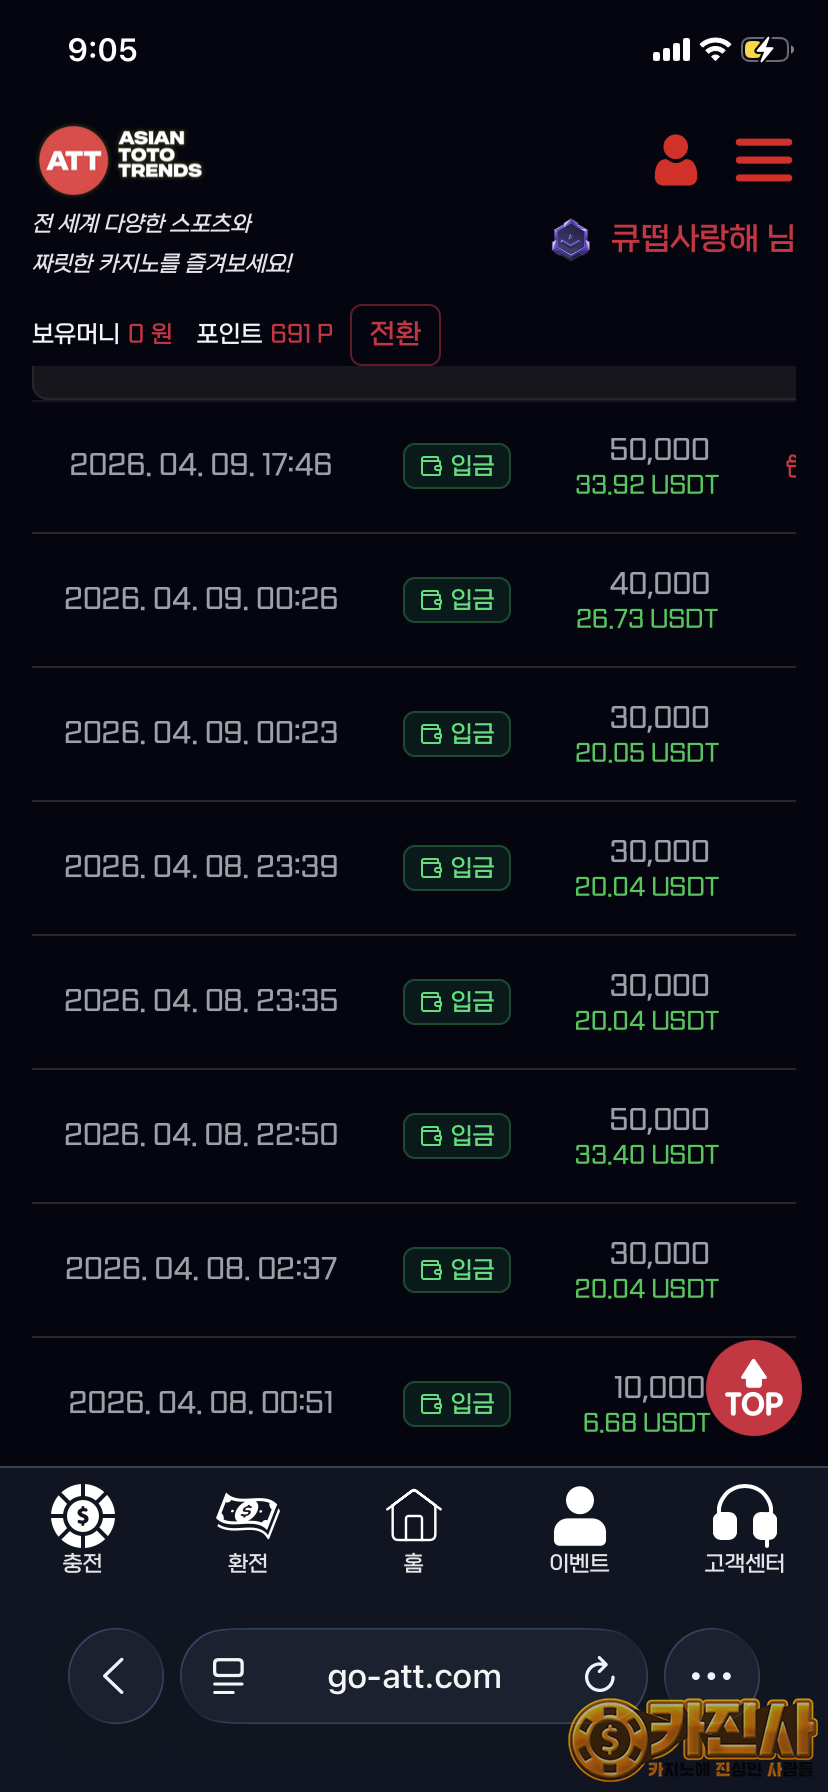Open 환전 from the bottom bar
This screenshot has width=828, height=1792.
click(248, 1529)
